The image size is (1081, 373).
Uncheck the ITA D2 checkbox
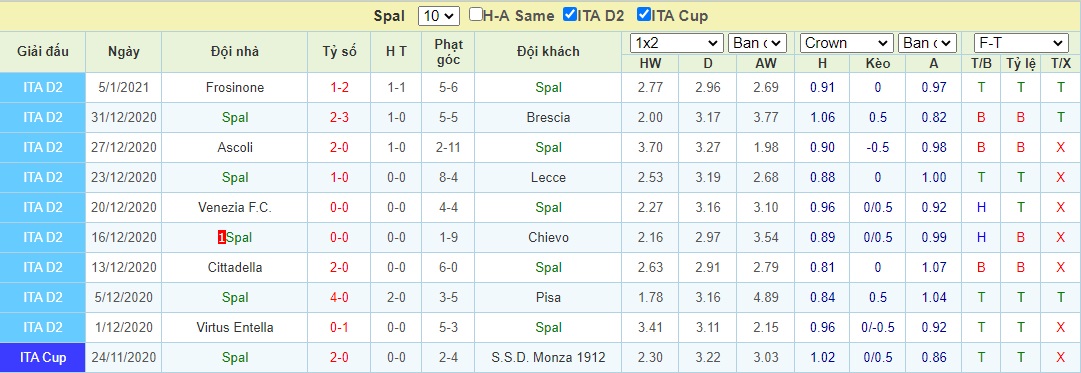coord(570,14)
